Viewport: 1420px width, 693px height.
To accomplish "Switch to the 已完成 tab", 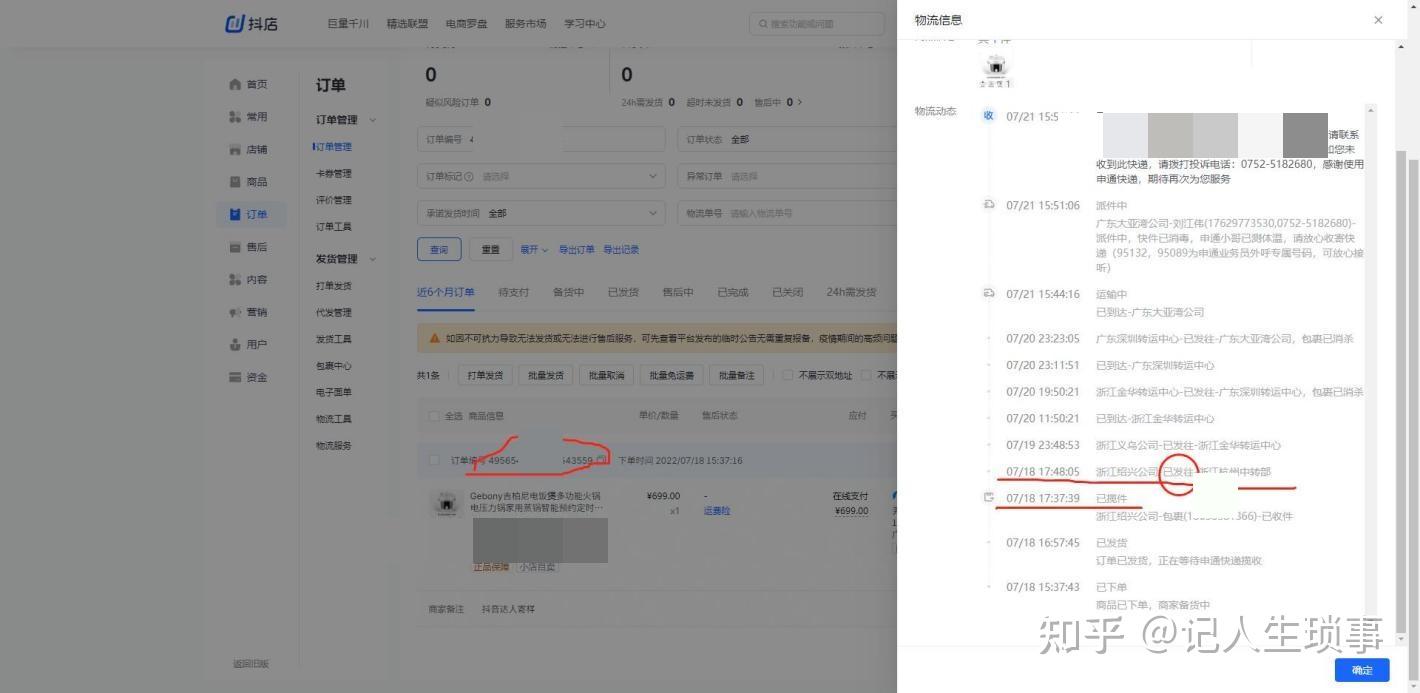I will coord(733,292).
